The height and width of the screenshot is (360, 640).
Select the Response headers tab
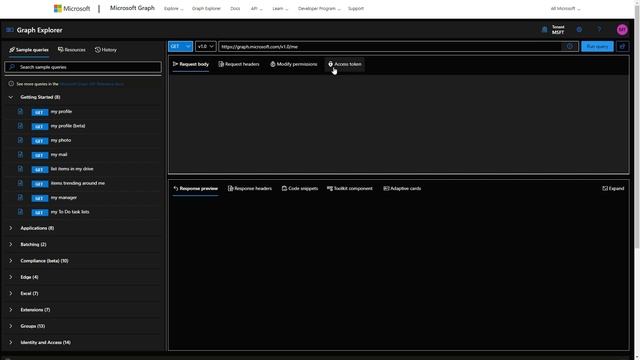250,189
